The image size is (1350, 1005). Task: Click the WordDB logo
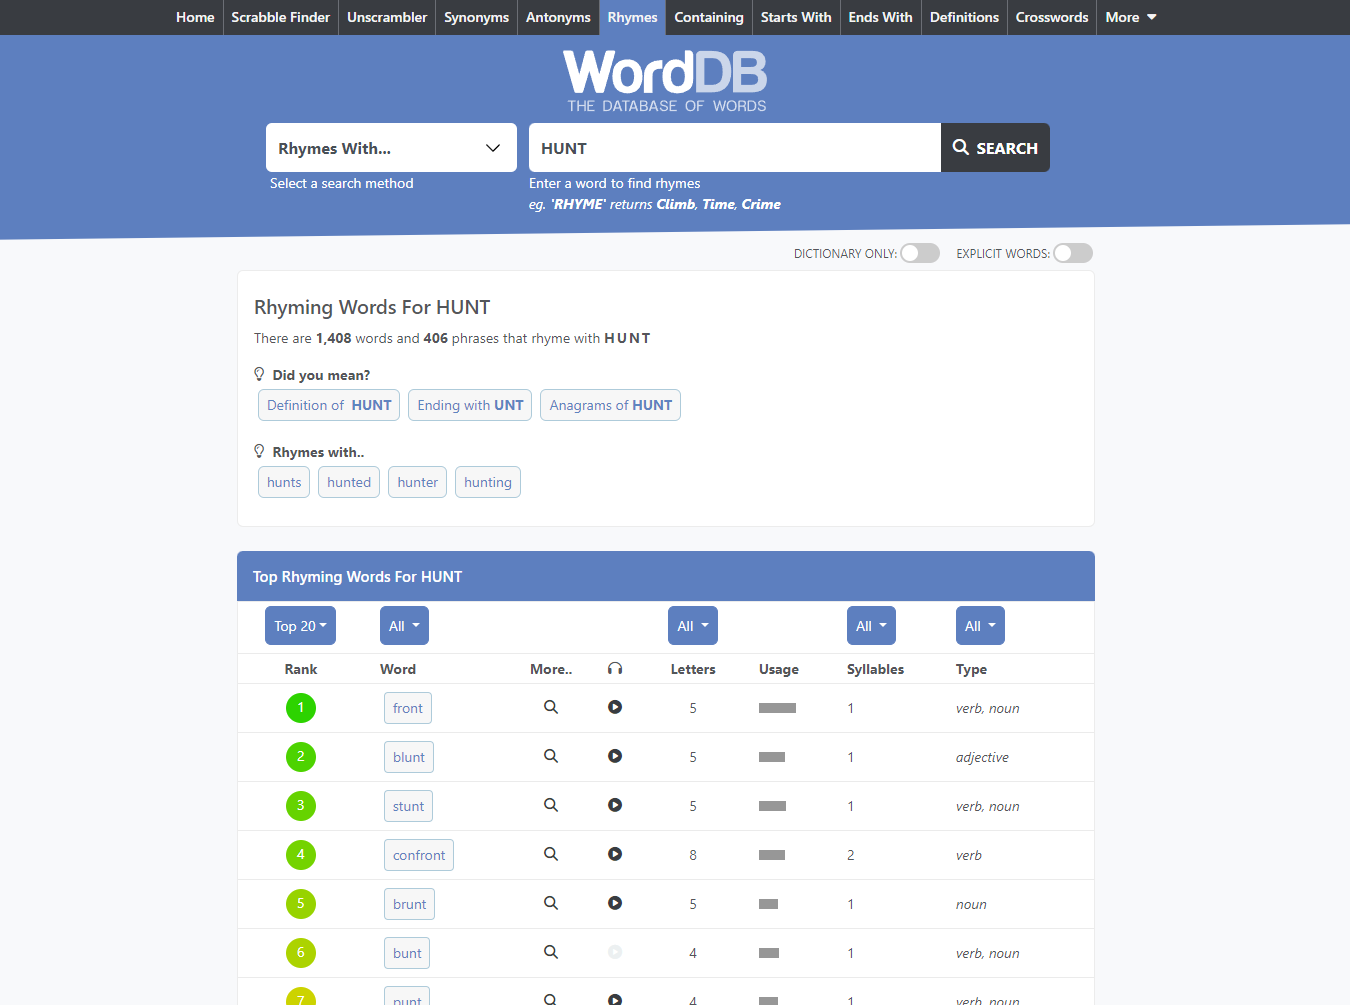click(666, 80)
